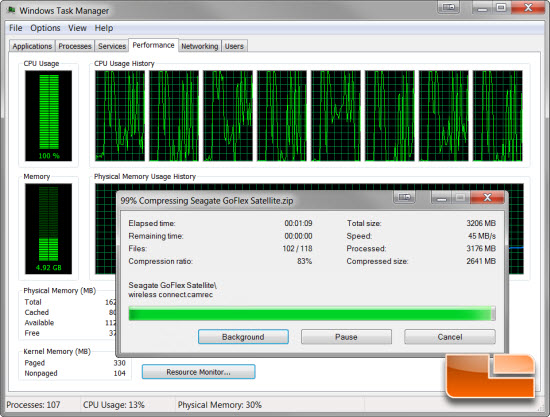Open the View menu
Viewport: 550px width, 417px height.
tap(77, 28)
